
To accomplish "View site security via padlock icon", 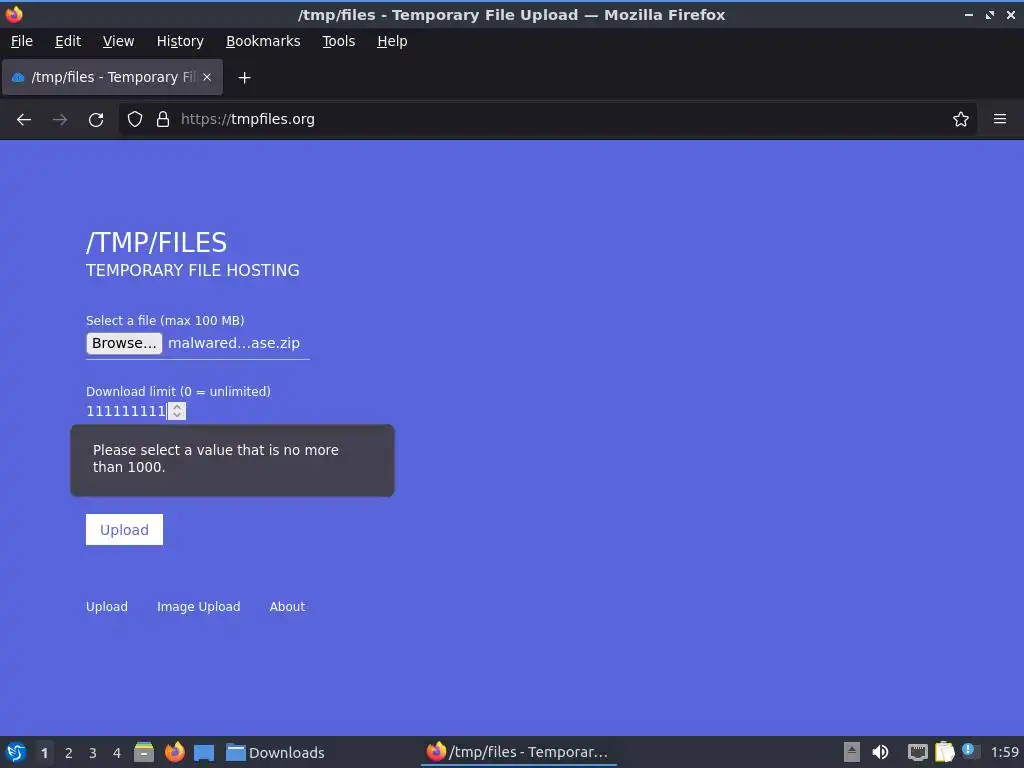I will click(x=163, y=120).
